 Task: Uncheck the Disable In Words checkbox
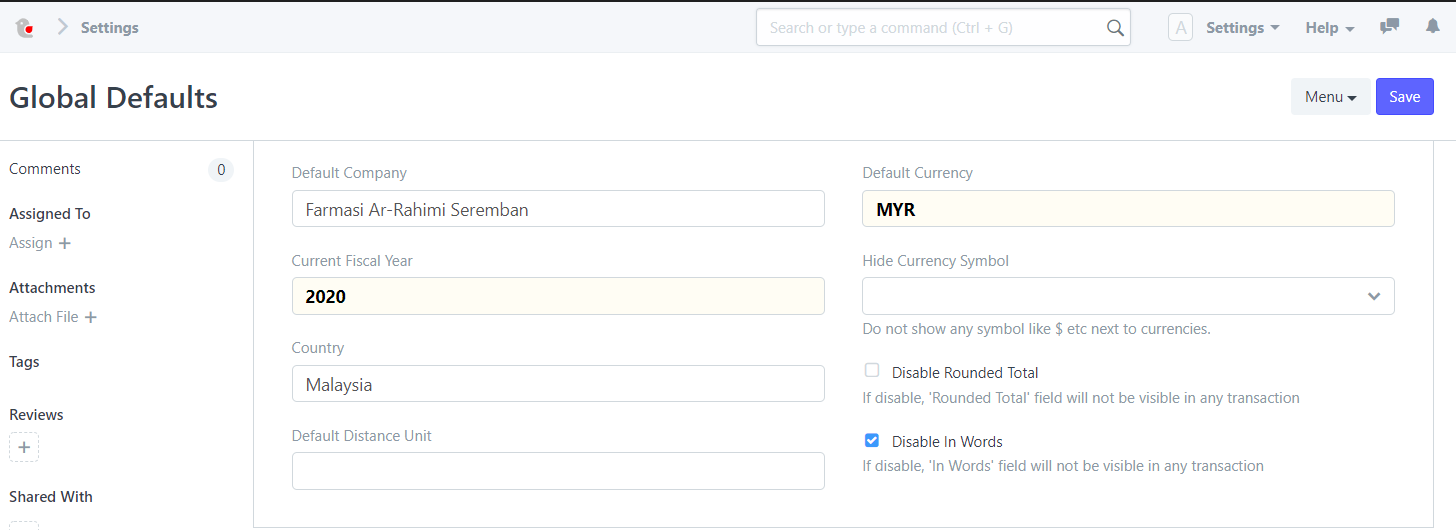coord(872,440)
